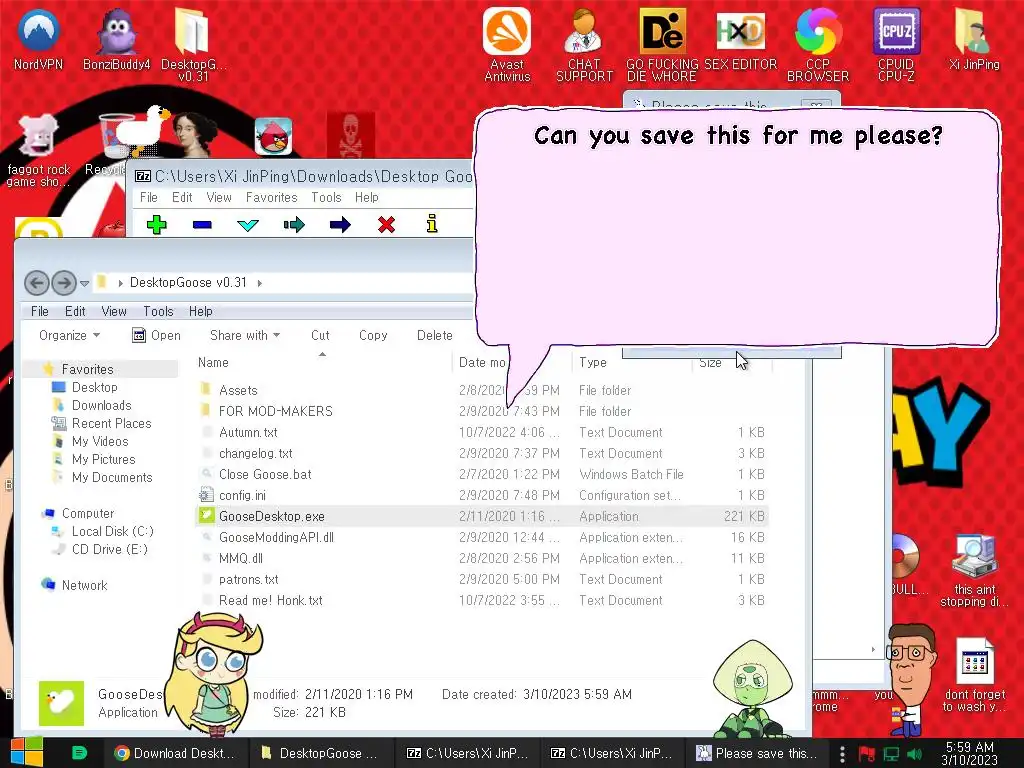
Task: Open the Angry Birds desktop icon
Action: point(273,136)
